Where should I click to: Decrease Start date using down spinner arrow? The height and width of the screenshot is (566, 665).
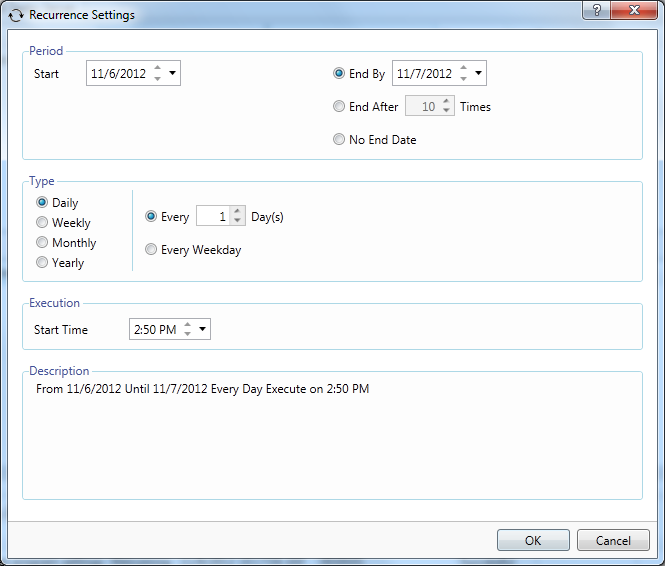pyautogui.click(x=157, y=78)
